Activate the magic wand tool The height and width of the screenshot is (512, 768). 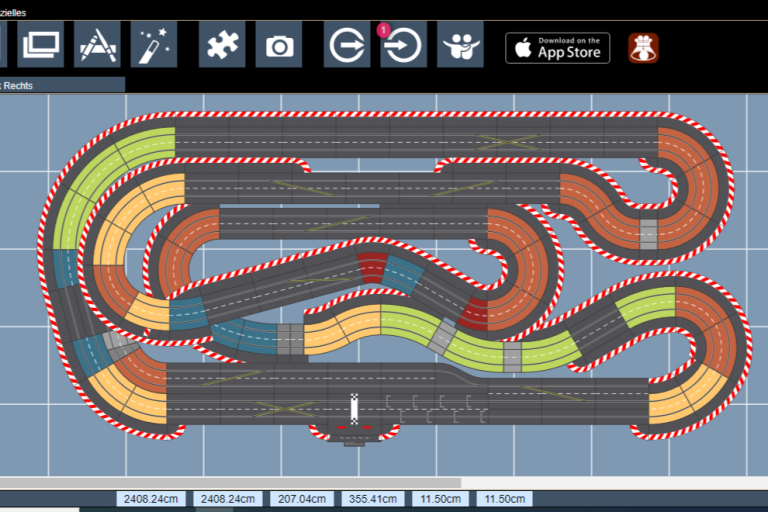point(154,45)
